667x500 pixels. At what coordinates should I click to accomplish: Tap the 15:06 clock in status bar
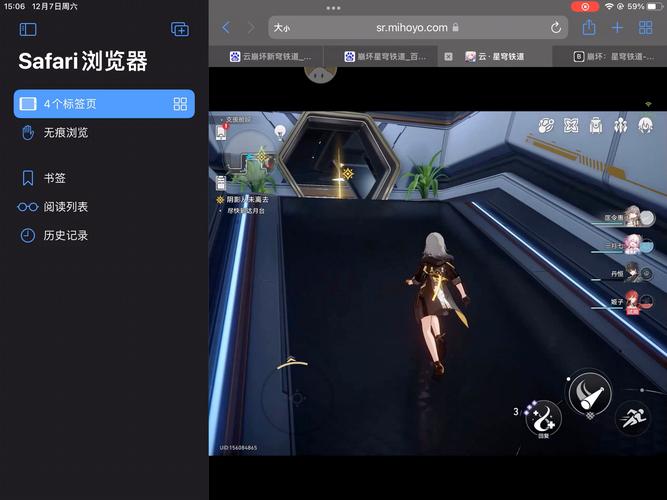[14, 6]
